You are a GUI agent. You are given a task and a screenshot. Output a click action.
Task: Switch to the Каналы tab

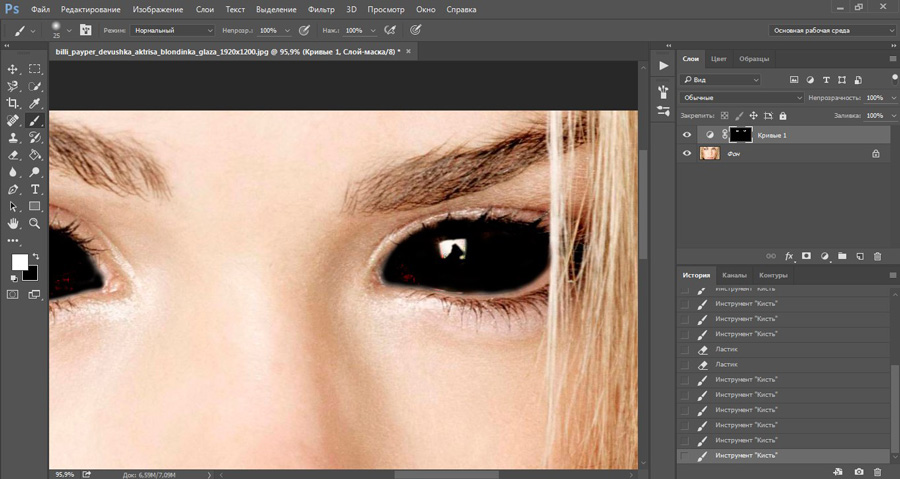coord(734,275)
